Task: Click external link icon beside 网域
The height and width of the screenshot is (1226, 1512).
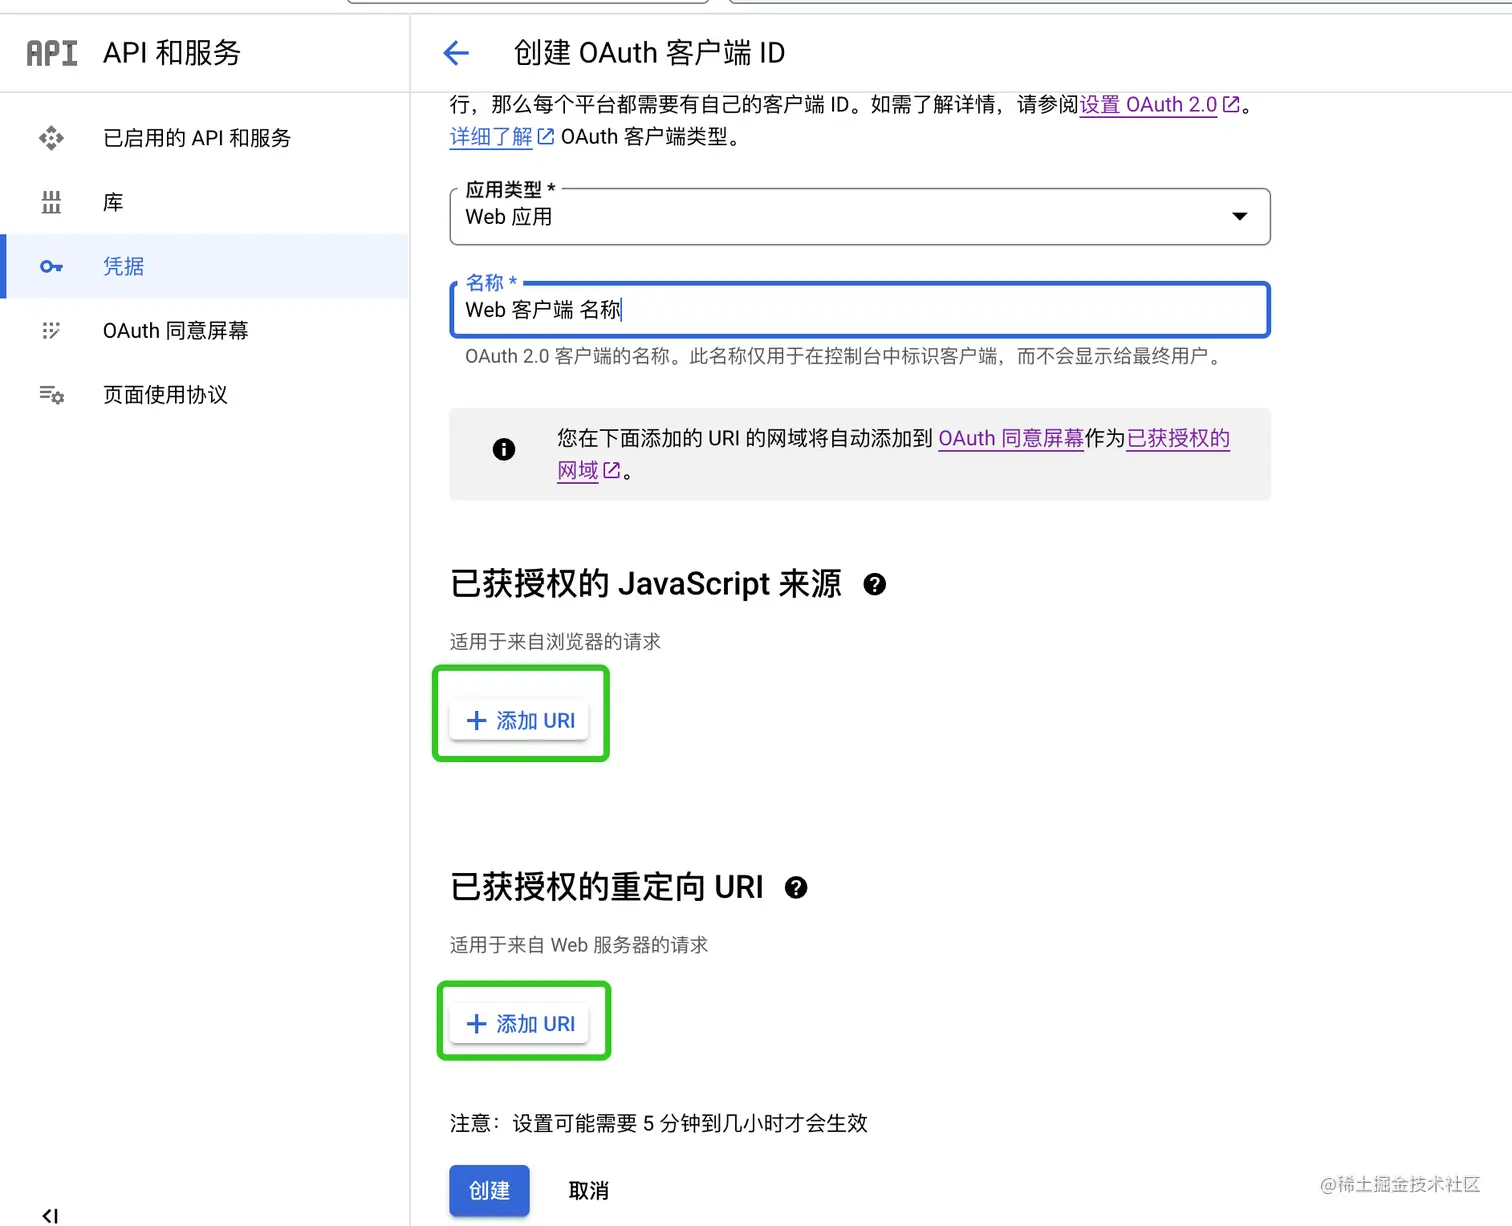Action: click(612, 470)
